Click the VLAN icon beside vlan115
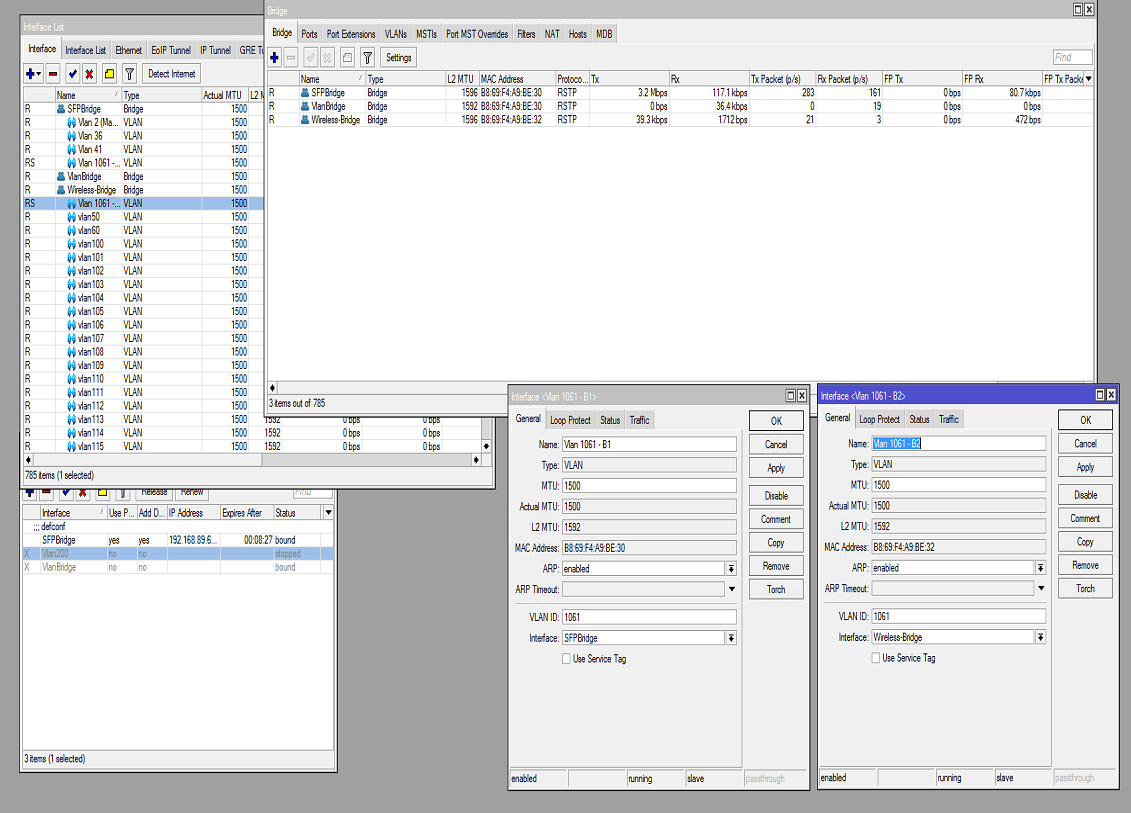Image resolution: width=1131 pixels, height=813 pixels. (71, 447)
